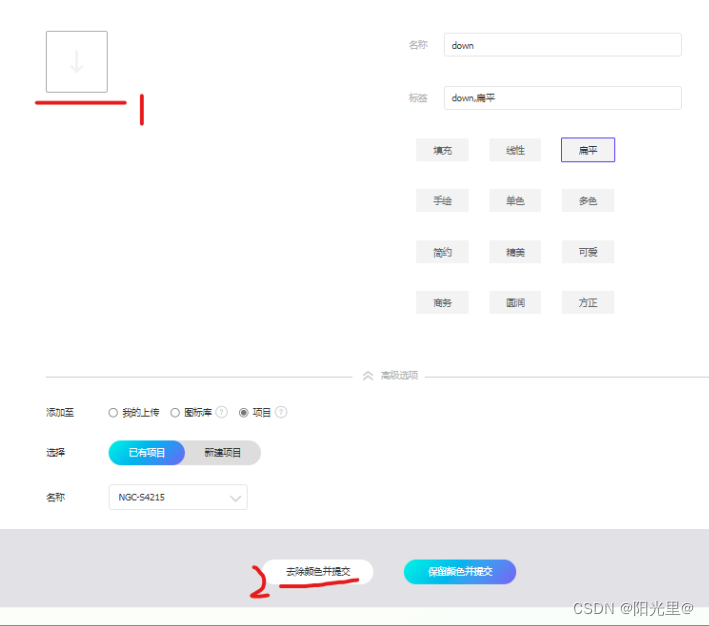Viewport: 709px width, 626px height.
Task: Select the 商务 style tag
Action: click(x=442, y=302)
